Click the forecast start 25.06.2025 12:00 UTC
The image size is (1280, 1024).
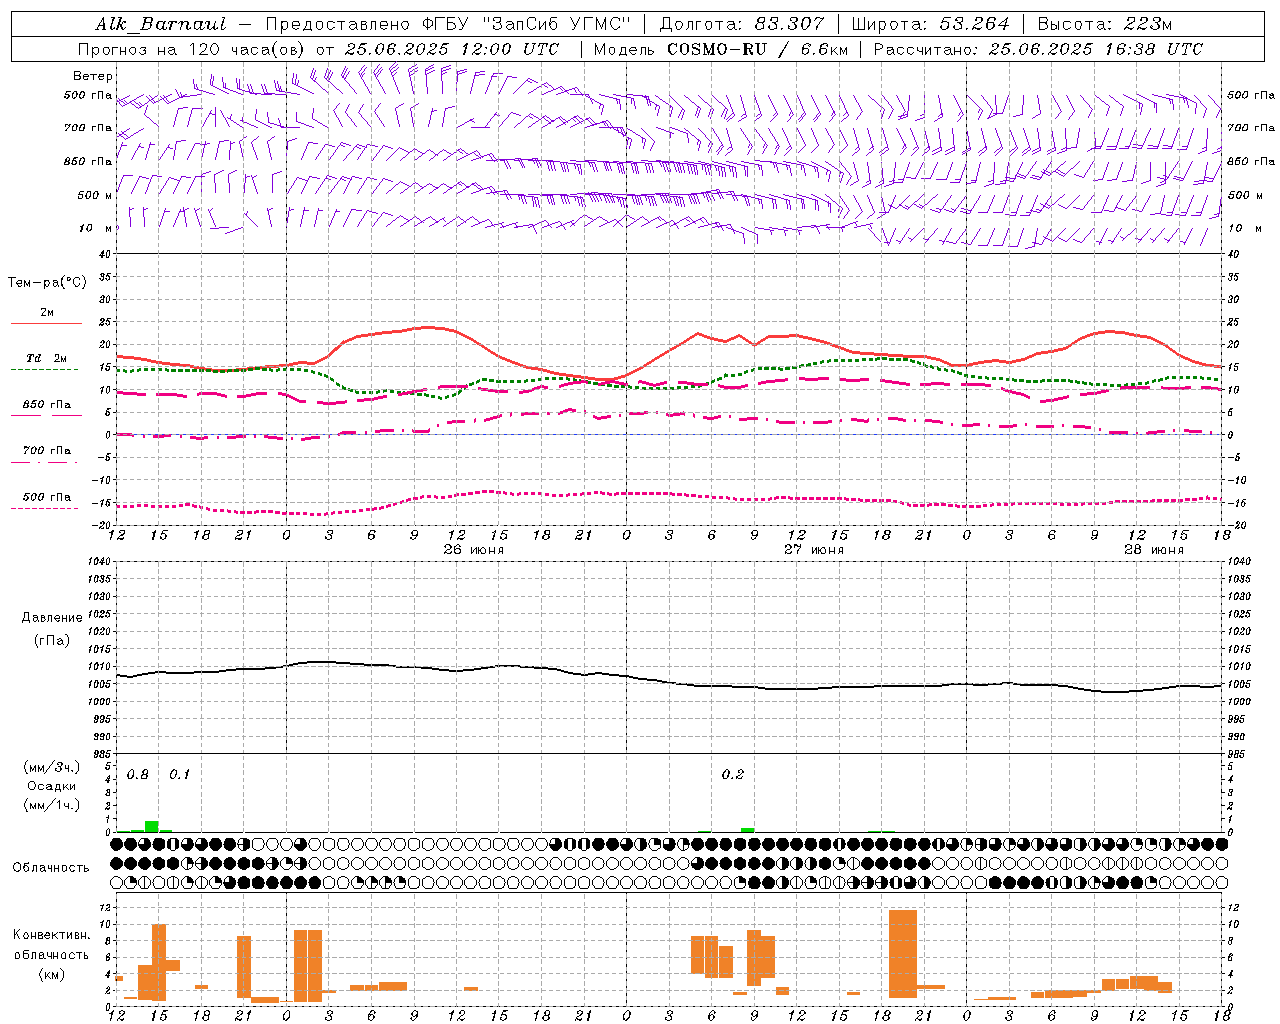pyautogui.click(x=452, y=49)
